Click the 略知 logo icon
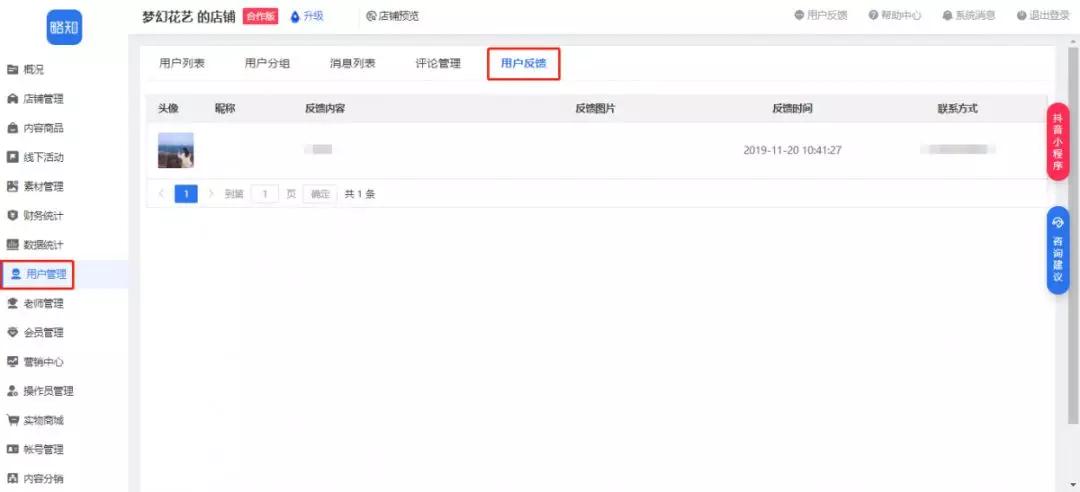This screenshot has height=492, width=1080. 65,28
